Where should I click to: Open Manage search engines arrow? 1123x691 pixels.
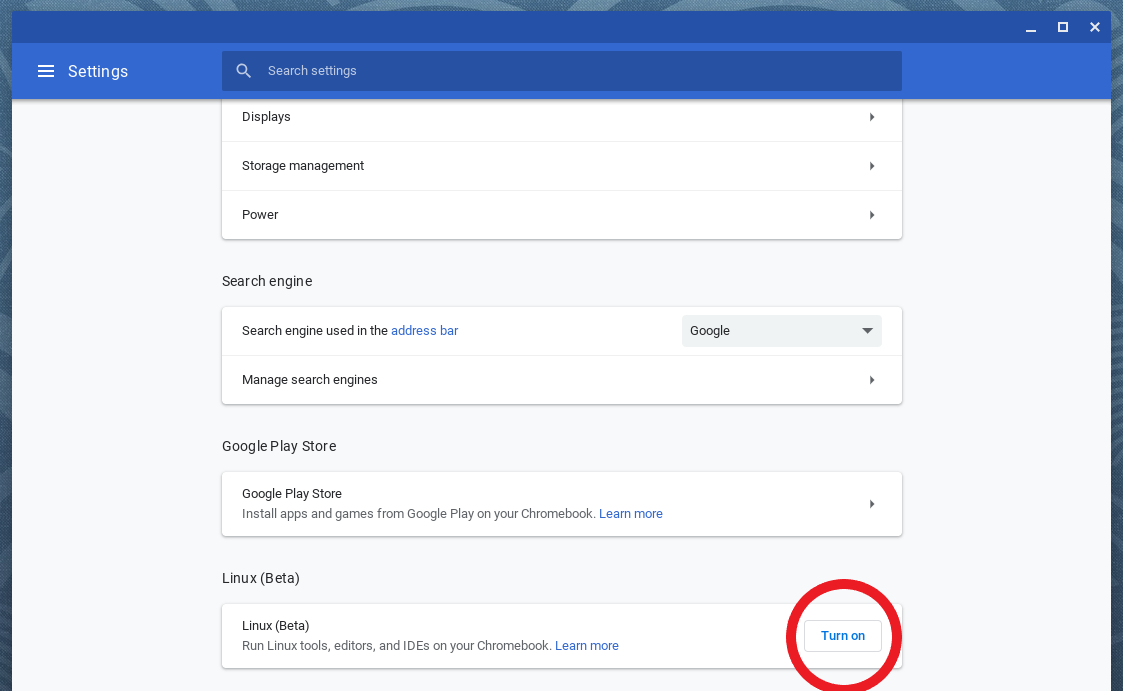872,380
